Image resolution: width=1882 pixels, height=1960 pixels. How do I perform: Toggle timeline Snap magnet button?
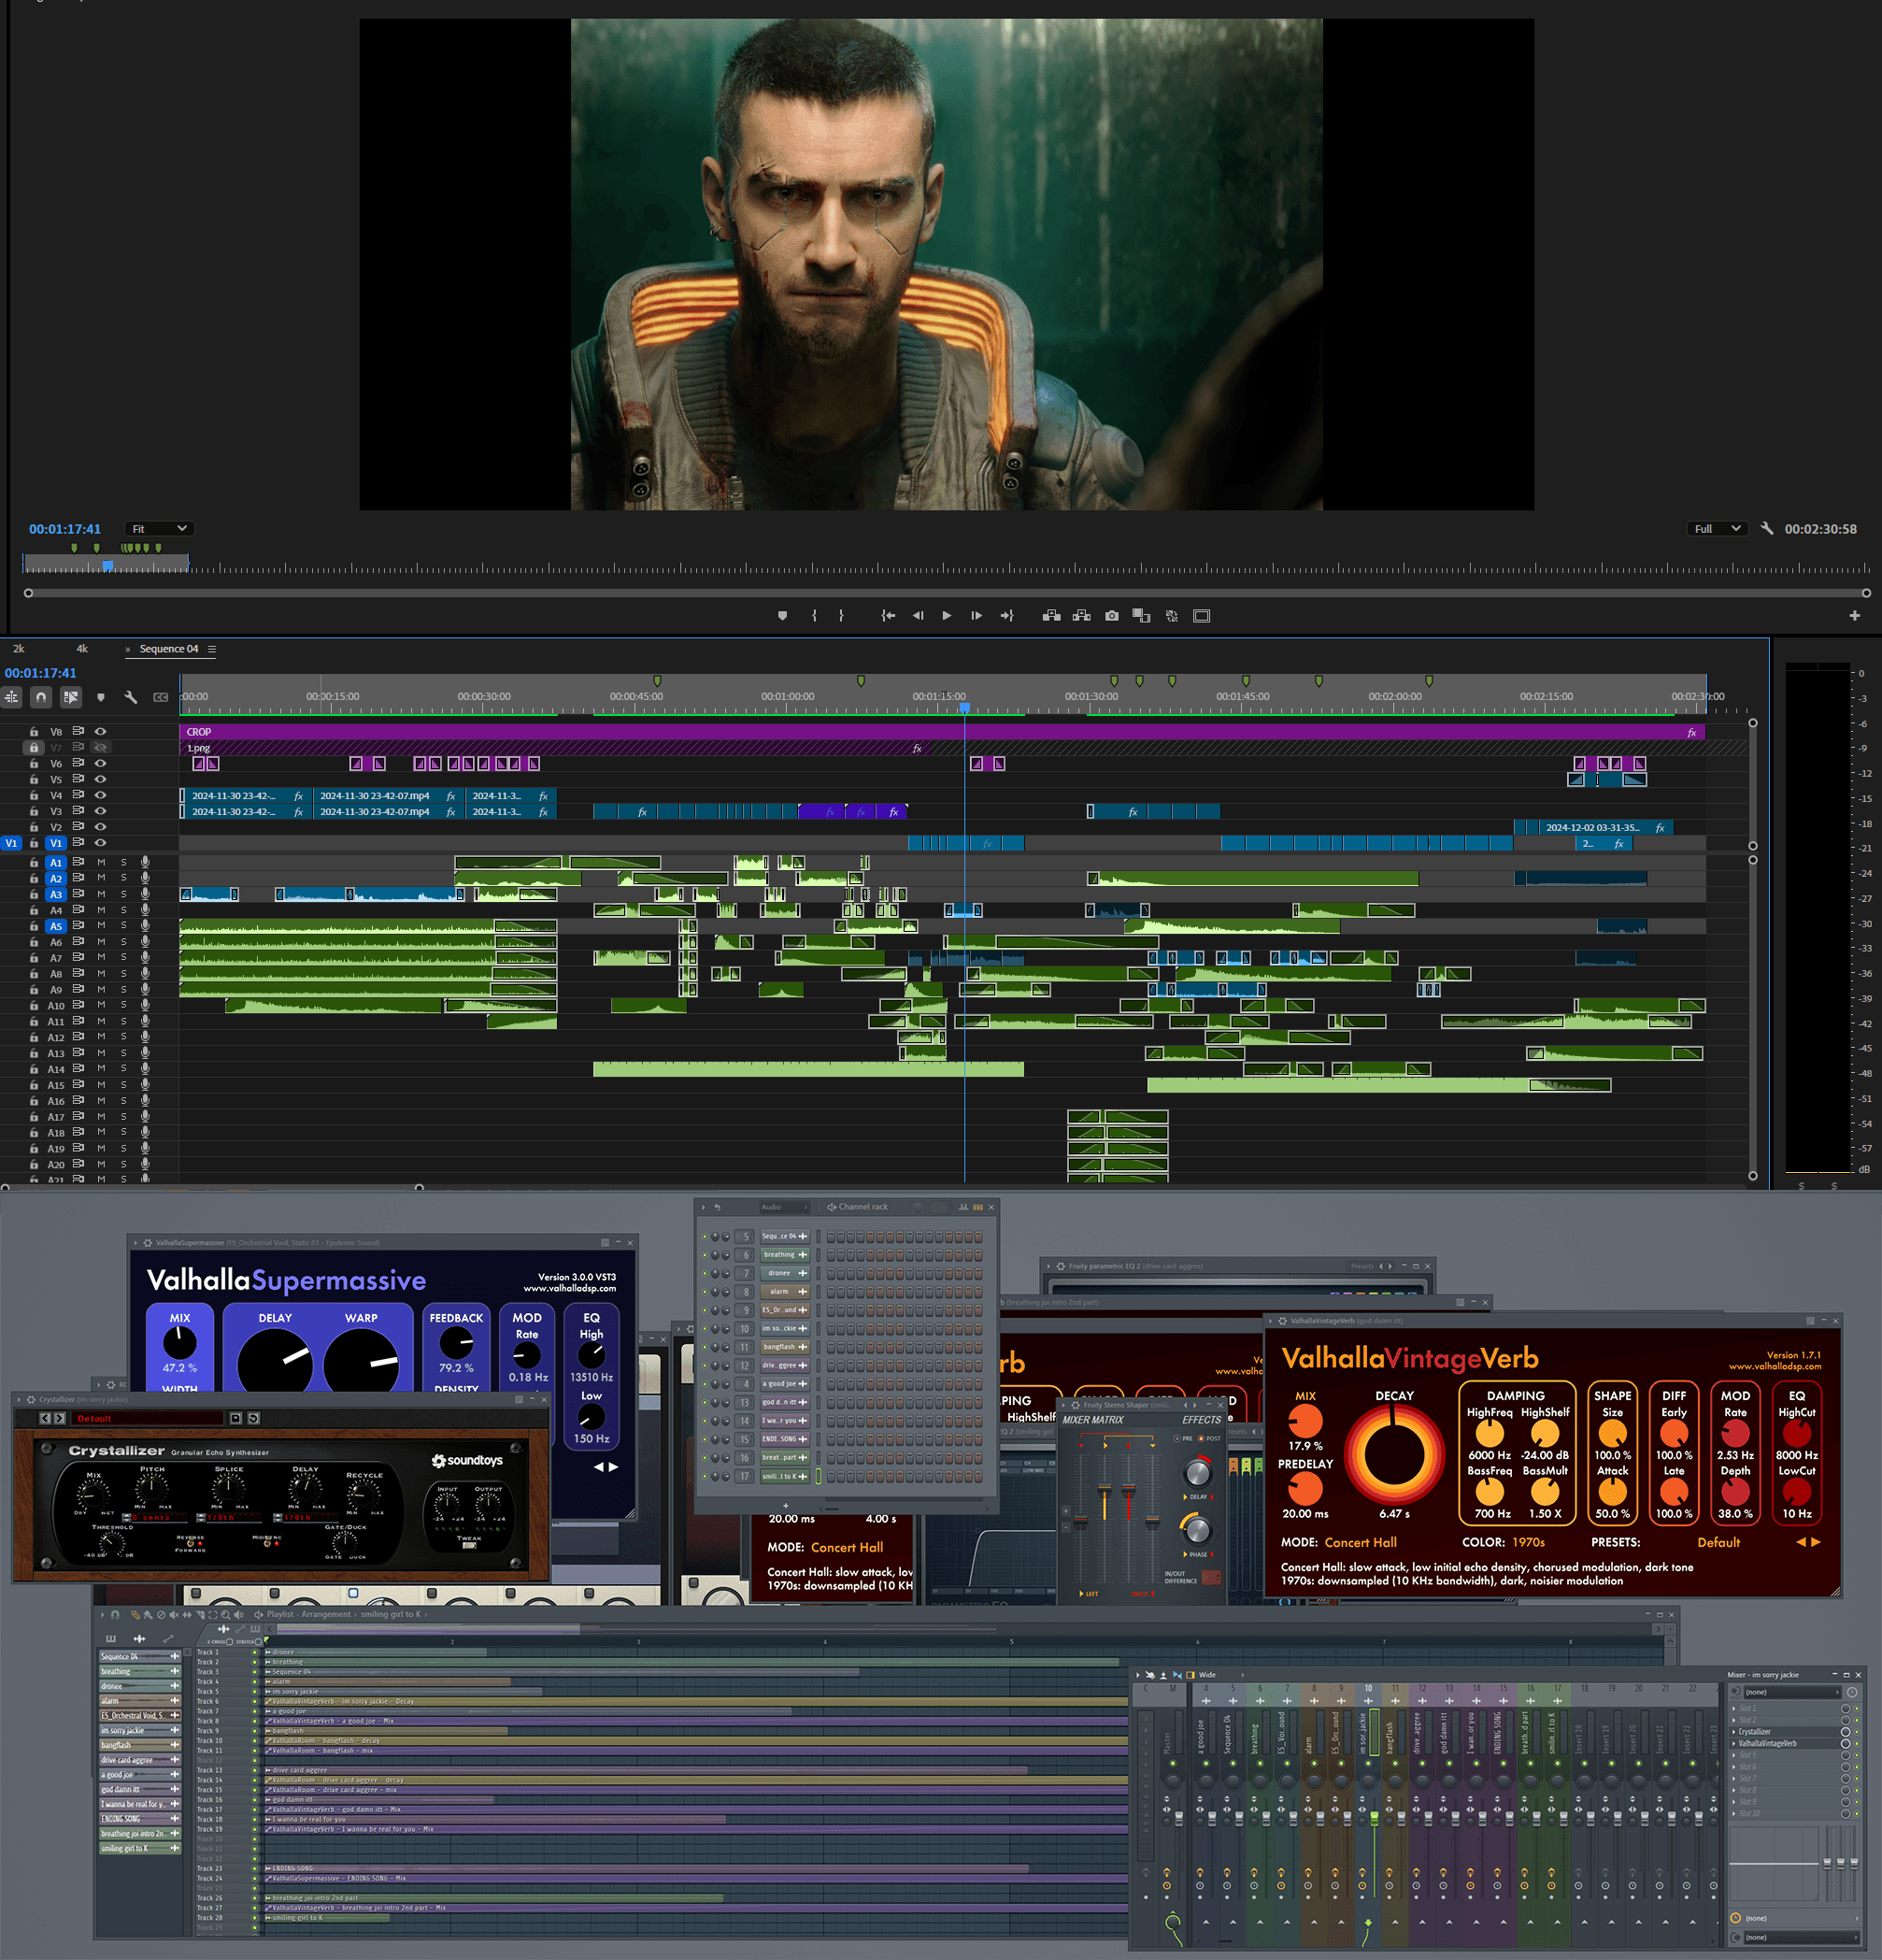click(41, 697)
